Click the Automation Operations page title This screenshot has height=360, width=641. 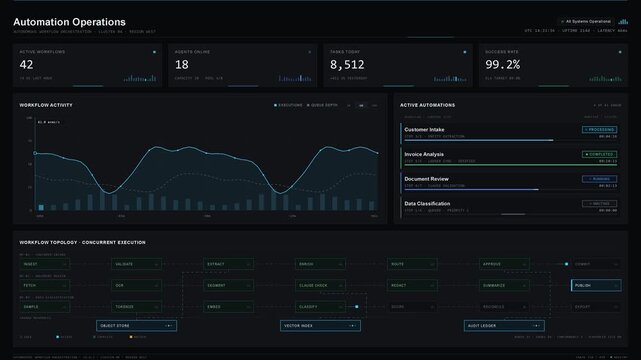[x=69, y=22]
